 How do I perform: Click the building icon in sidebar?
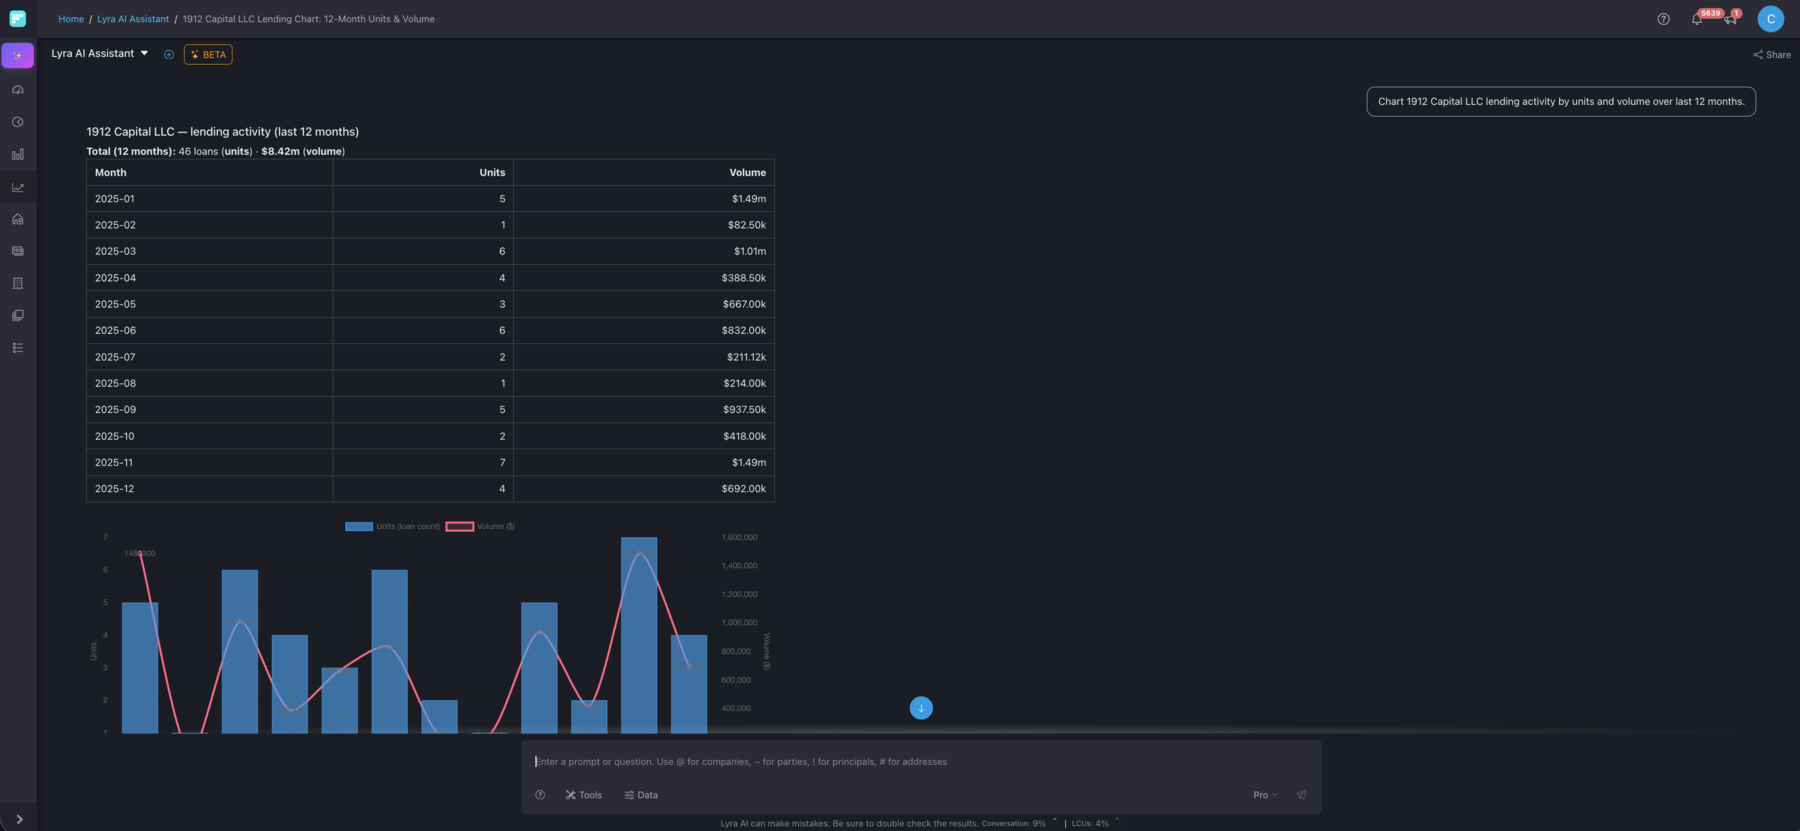[18, 283]
